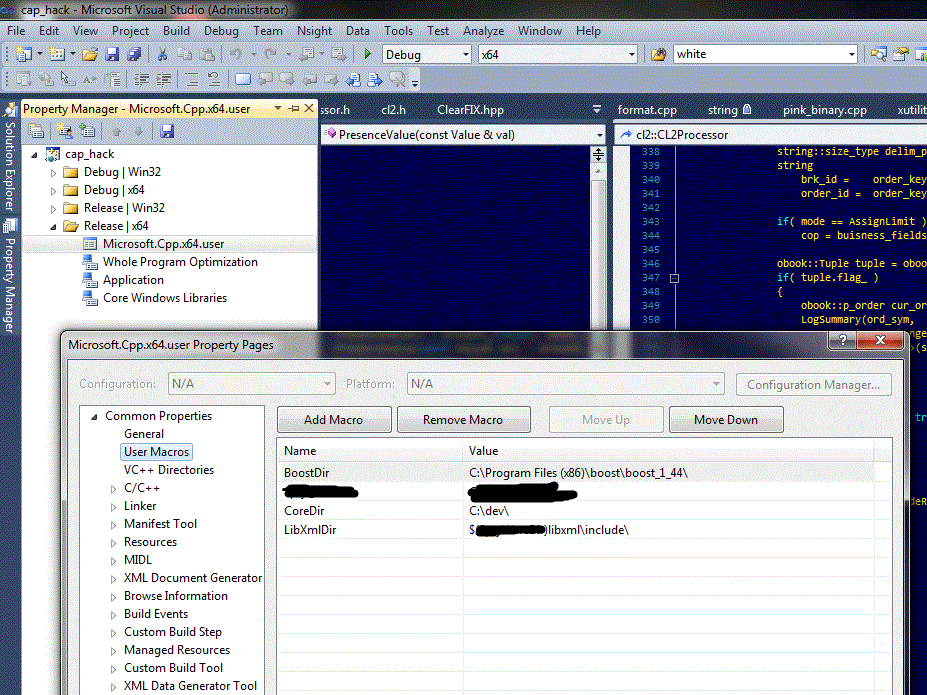Click the Core Windows Libraries sheet icon
The height and width of the screenshot is (695, 927).
(x=90, y=298)
